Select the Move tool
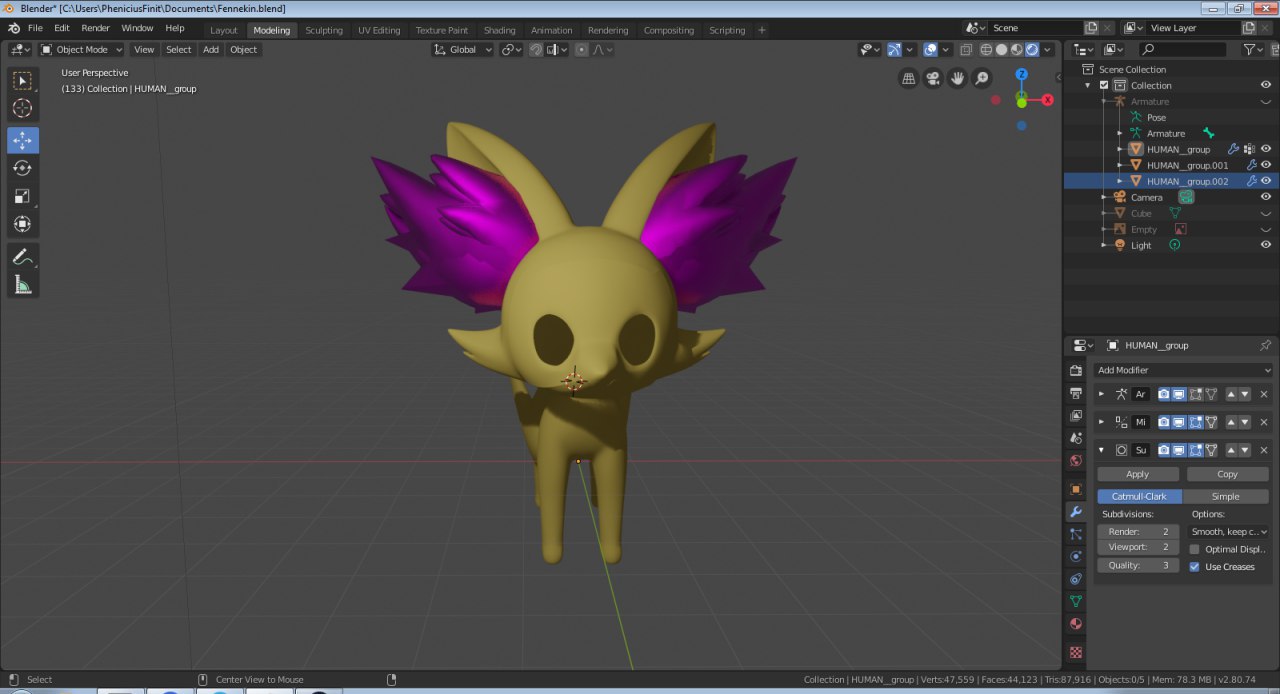Screen dimensions: 1280x694 coord(22,140)
